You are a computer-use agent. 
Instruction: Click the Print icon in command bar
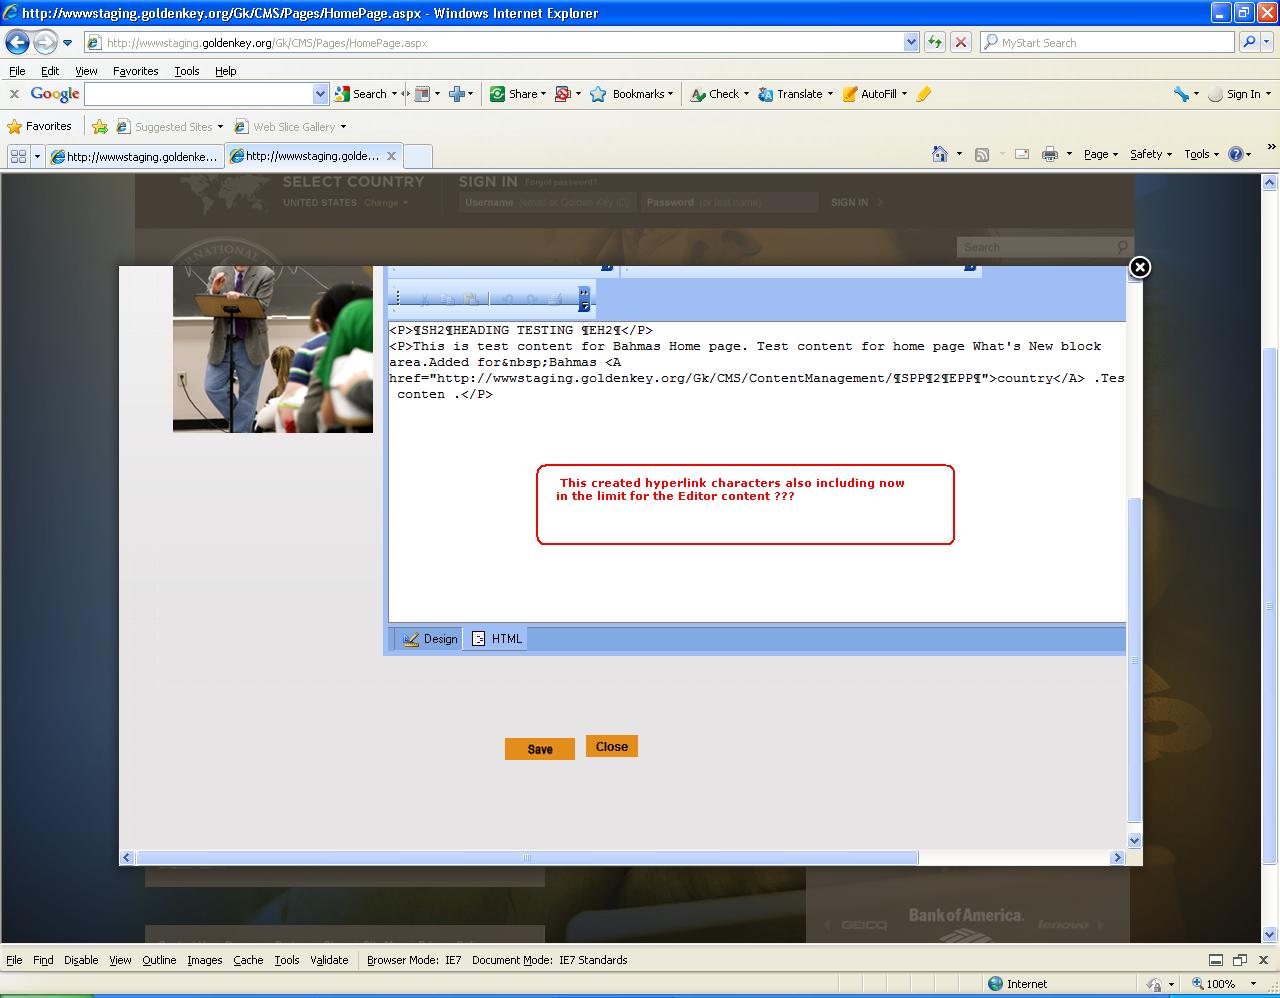point(1049,154)
